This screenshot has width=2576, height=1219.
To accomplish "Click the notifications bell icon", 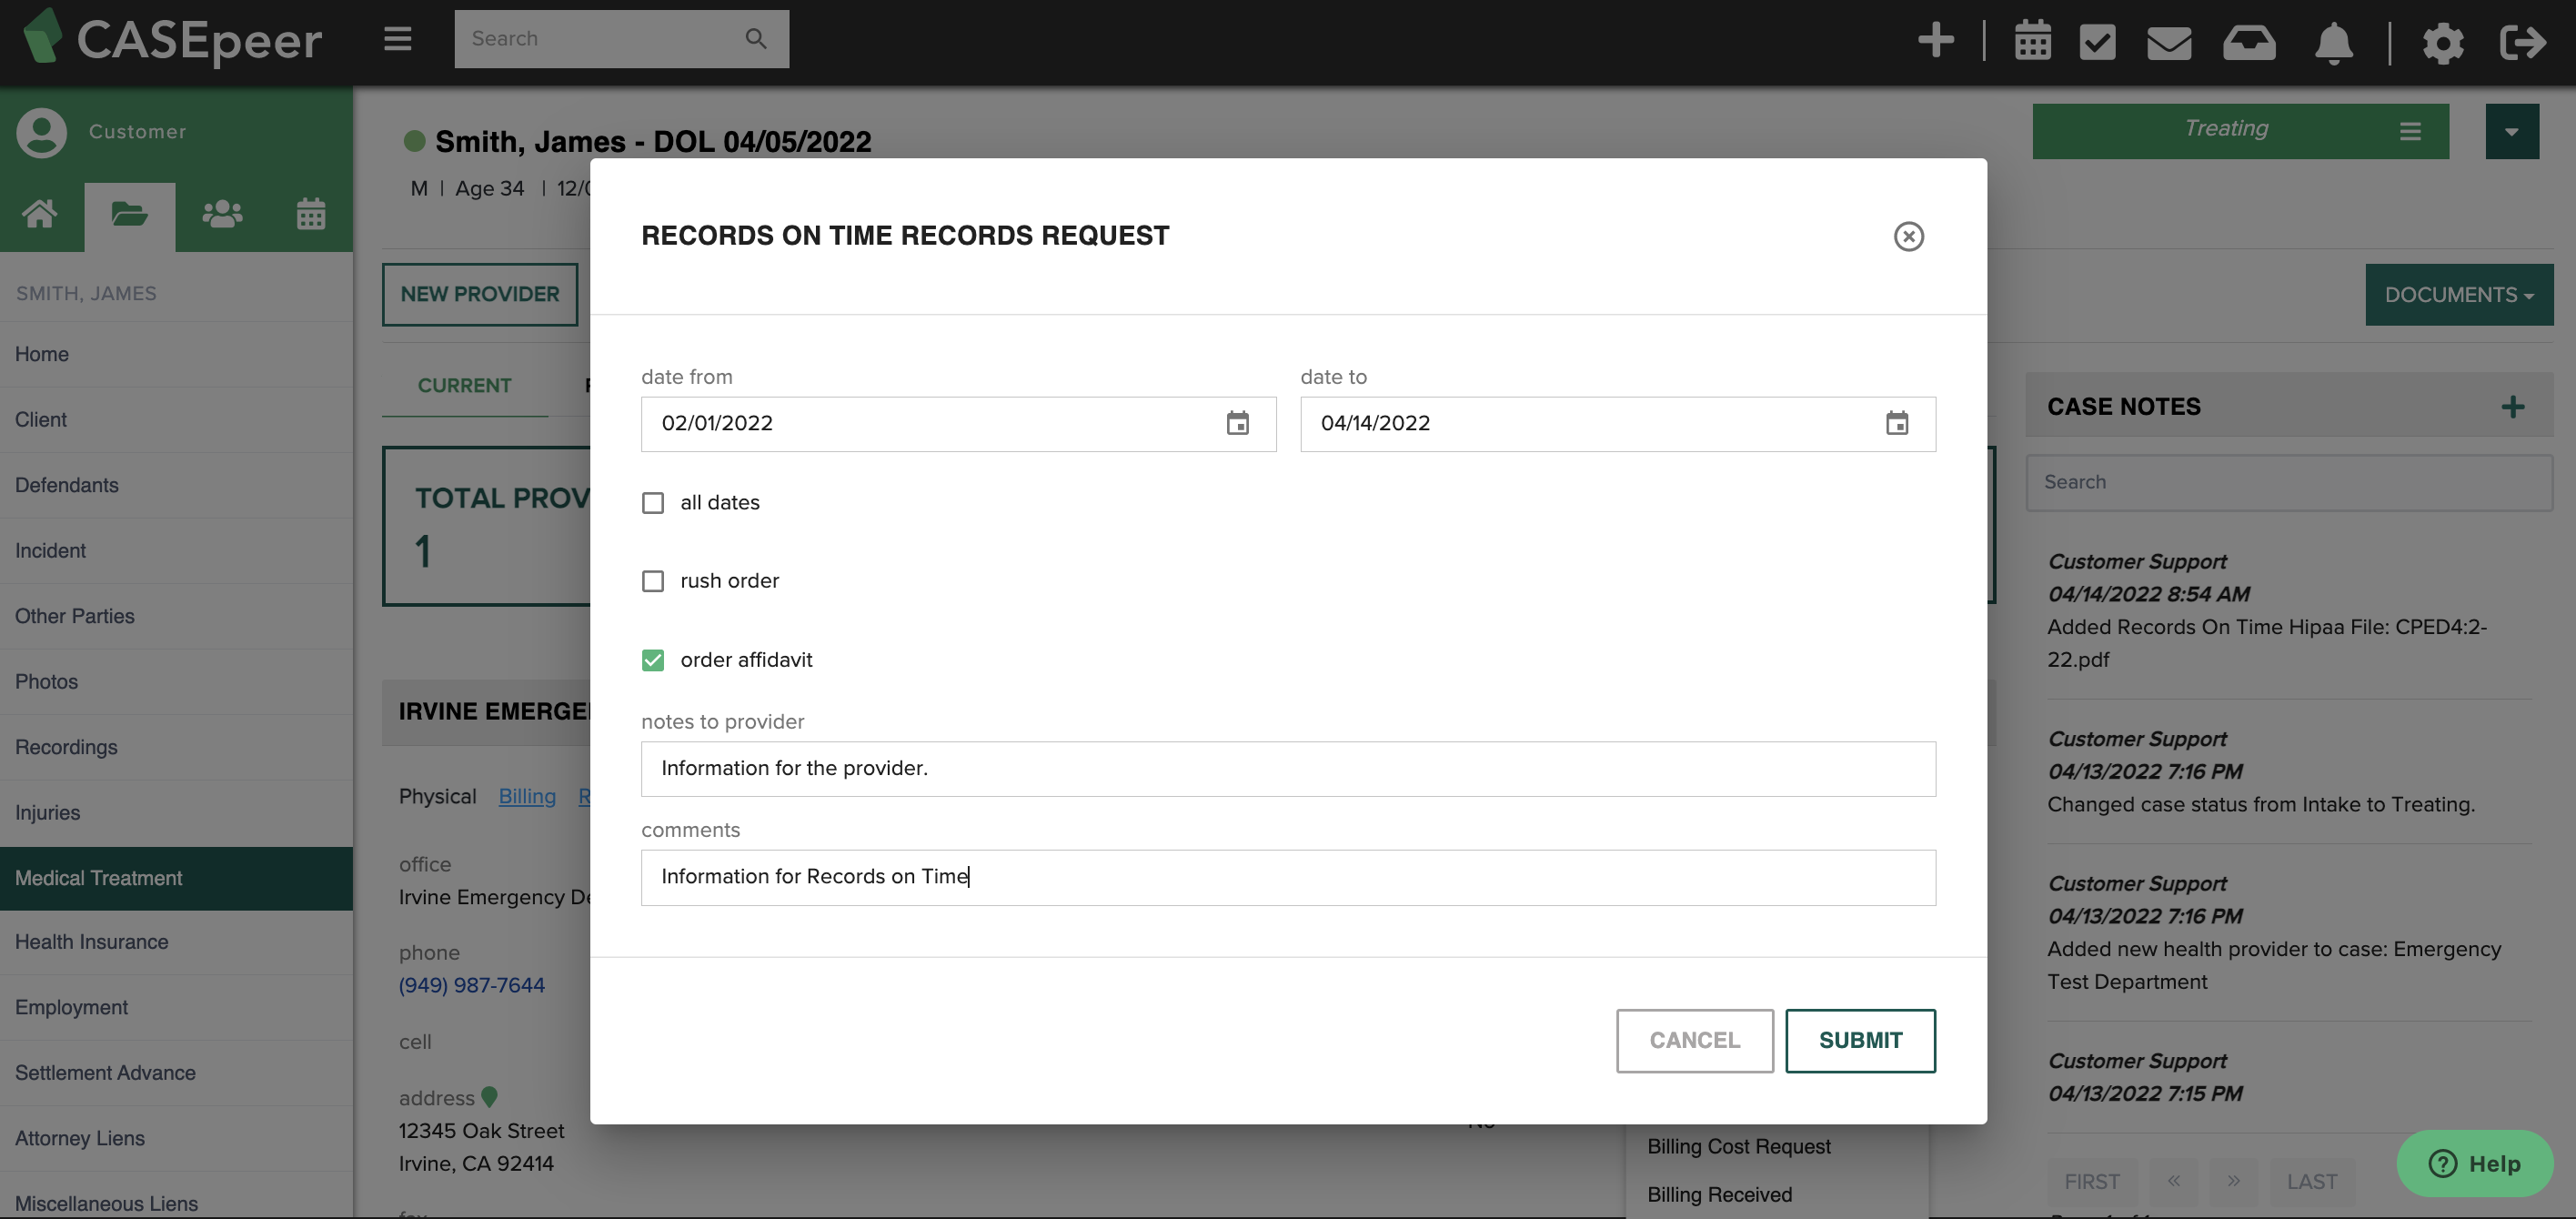I will click(x=2333, y=42).
